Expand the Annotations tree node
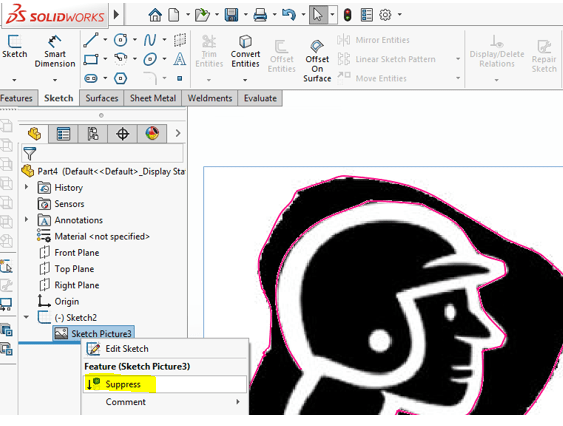563x426 pixels. [x=26, y=219]
